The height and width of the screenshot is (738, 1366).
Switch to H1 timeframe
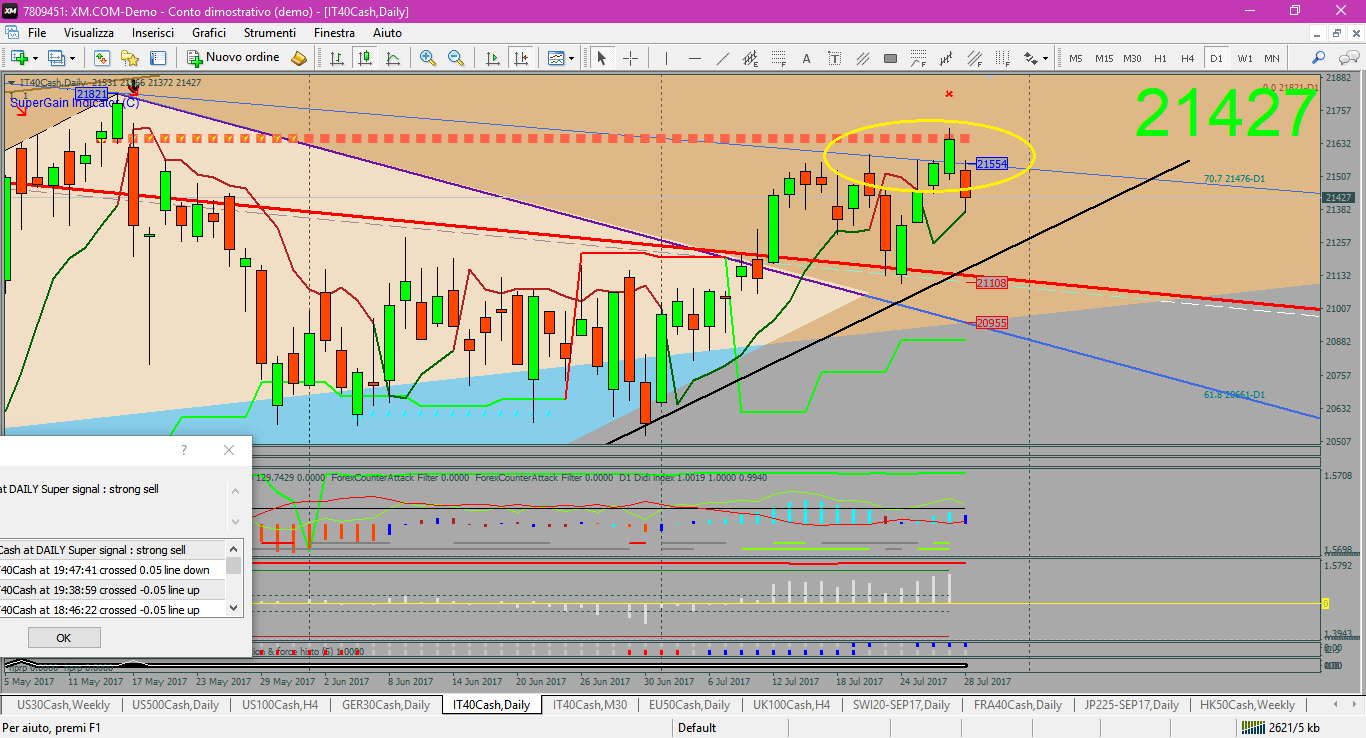pyautogui.click(x=1160, y=58)
